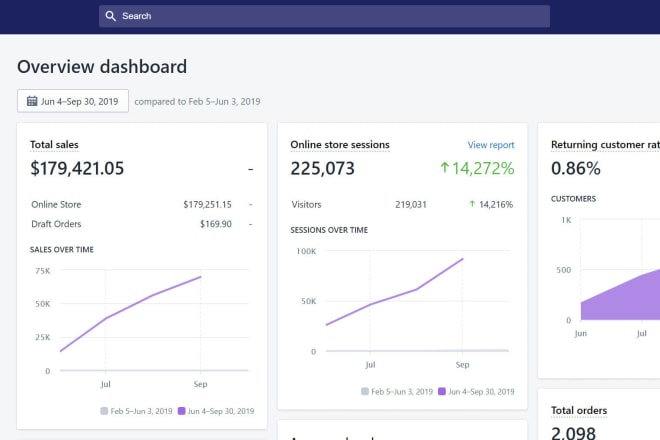660x440 pixels.
Task: Click the $179,421.05 total sales value
Action: point(77,168)
